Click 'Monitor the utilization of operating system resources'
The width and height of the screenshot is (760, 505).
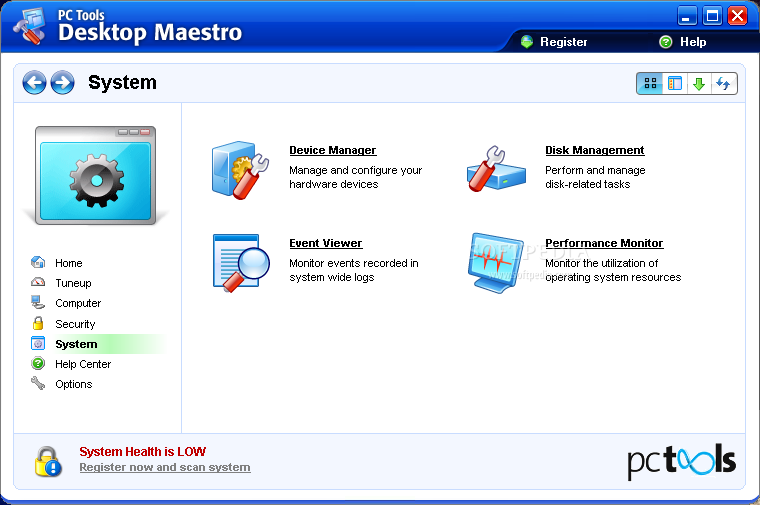(613, 270)
